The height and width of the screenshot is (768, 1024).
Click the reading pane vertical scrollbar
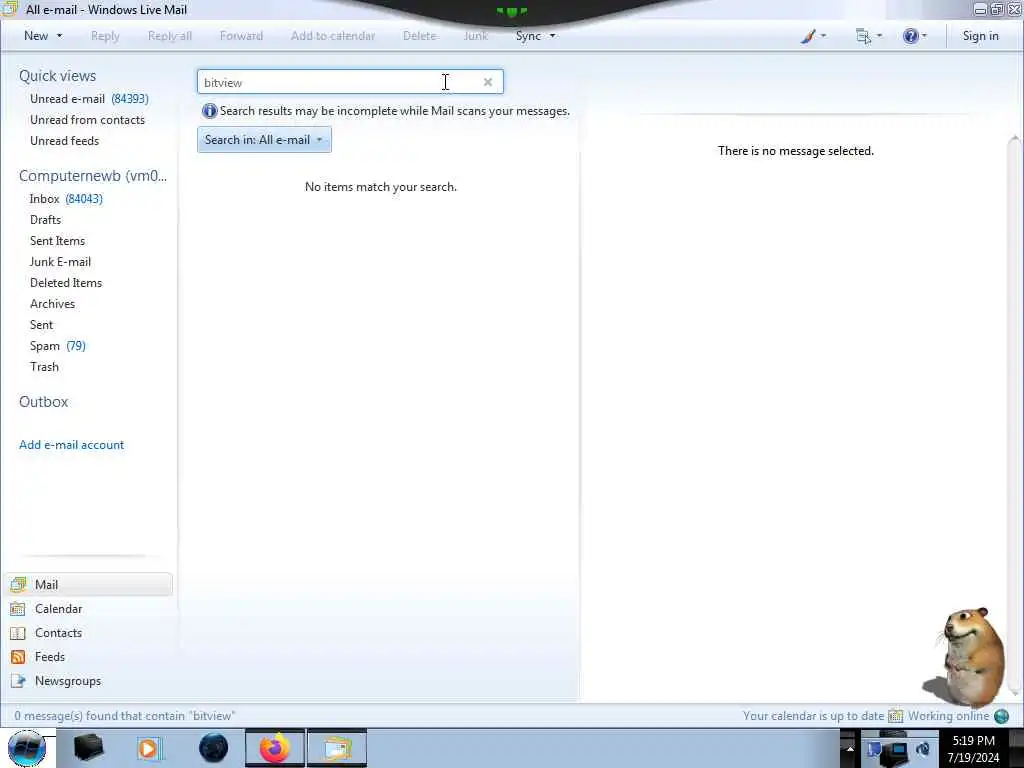[1014, 418]
